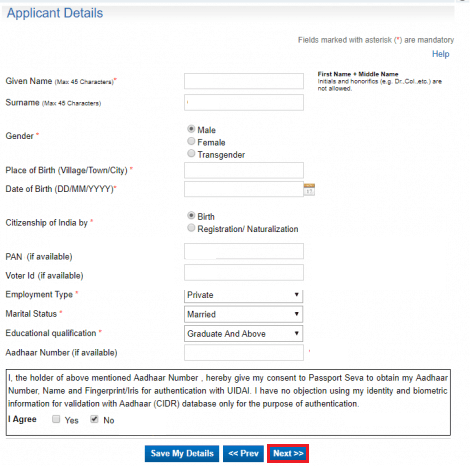470x466 pixels.
Task: Click Save My Details button
Action: 182,453
